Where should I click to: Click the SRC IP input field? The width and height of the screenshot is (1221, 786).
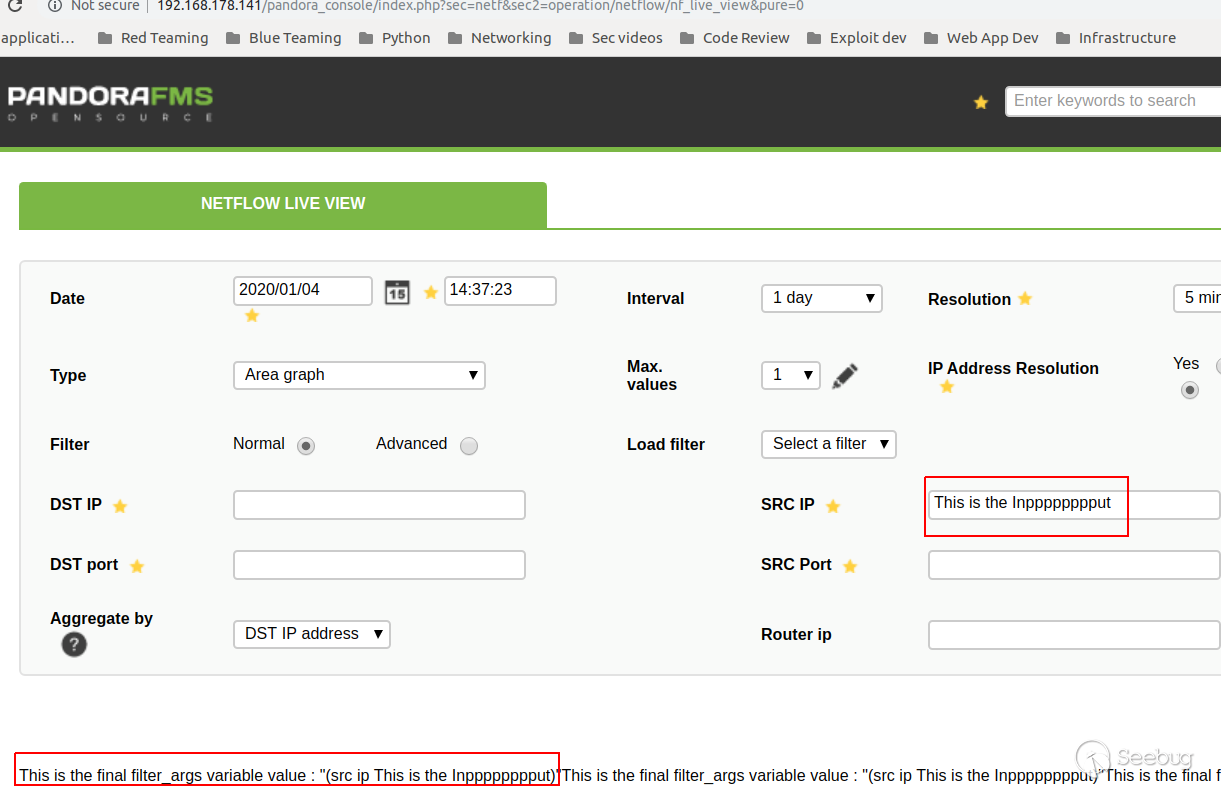point(1074,505)
